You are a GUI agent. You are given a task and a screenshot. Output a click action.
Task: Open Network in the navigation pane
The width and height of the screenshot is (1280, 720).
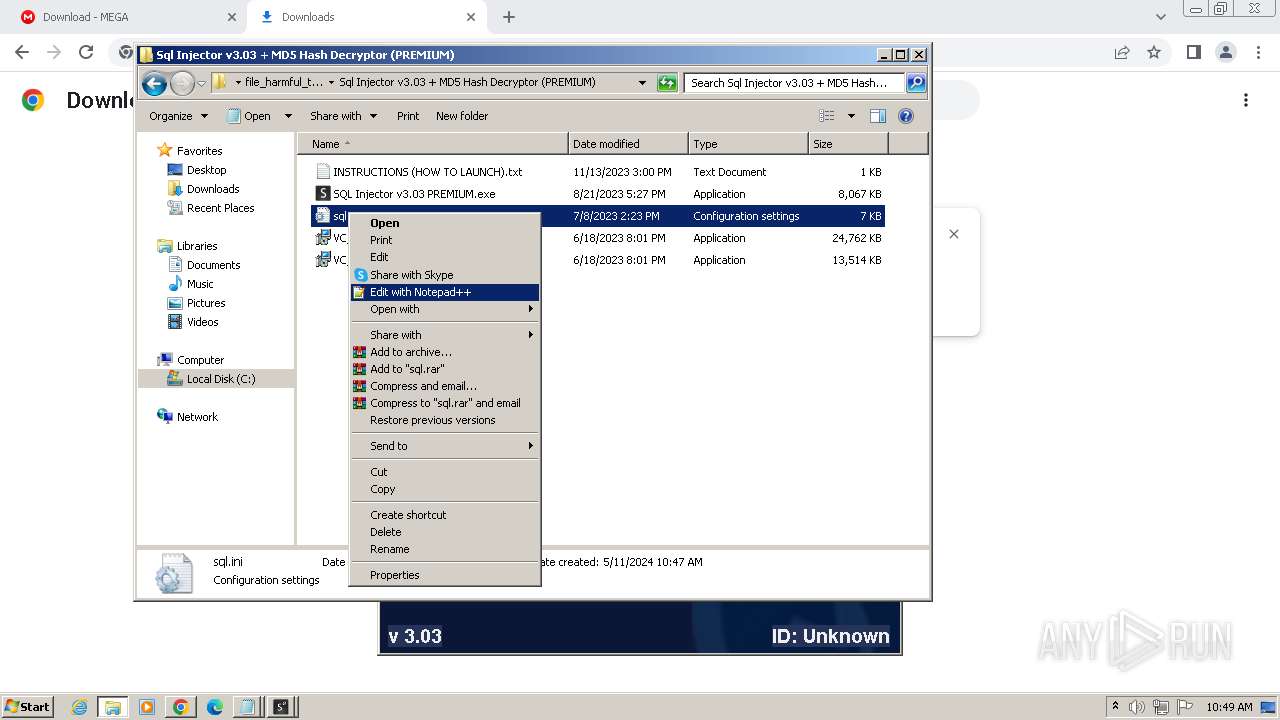pyautogui.click(x=197, y=417)
